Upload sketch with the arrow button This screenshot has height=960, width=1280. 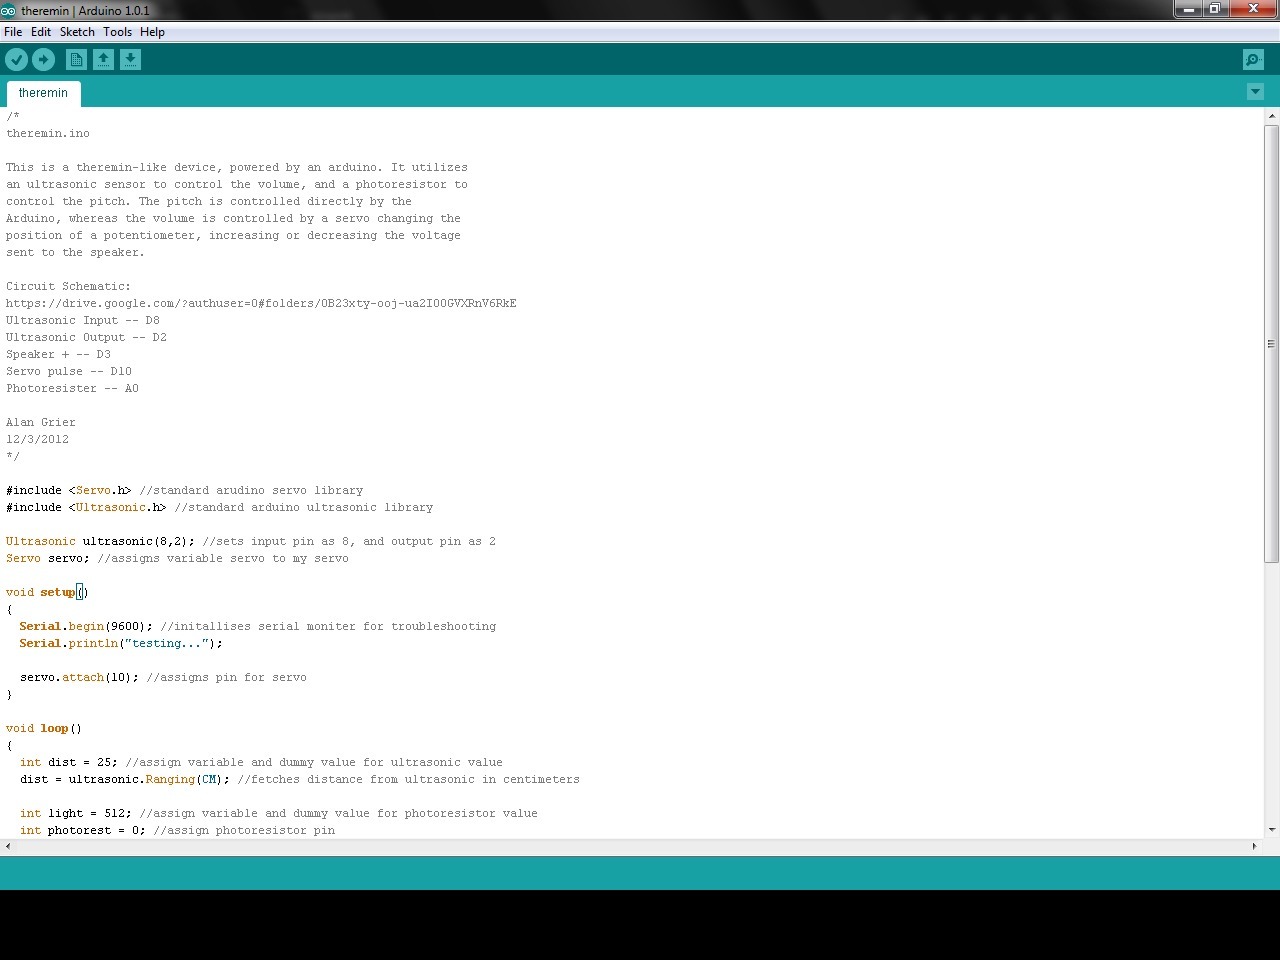[x=43, y=60]
